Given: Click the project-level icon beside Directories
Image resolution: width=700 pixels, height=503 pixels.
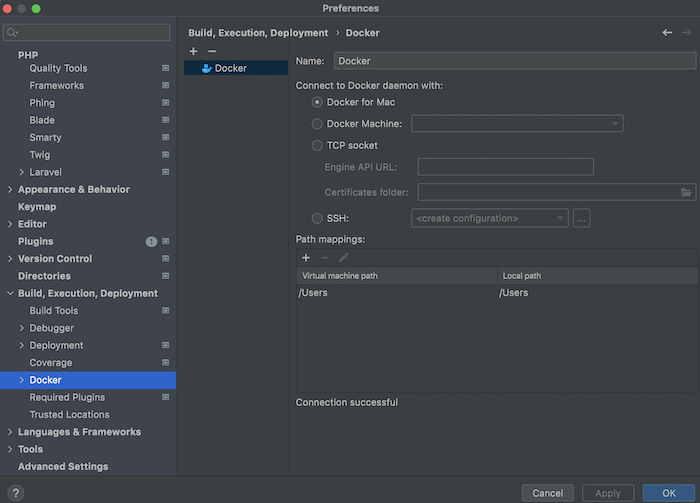Looking at the screenshot, I should click(x=166, y=276).
